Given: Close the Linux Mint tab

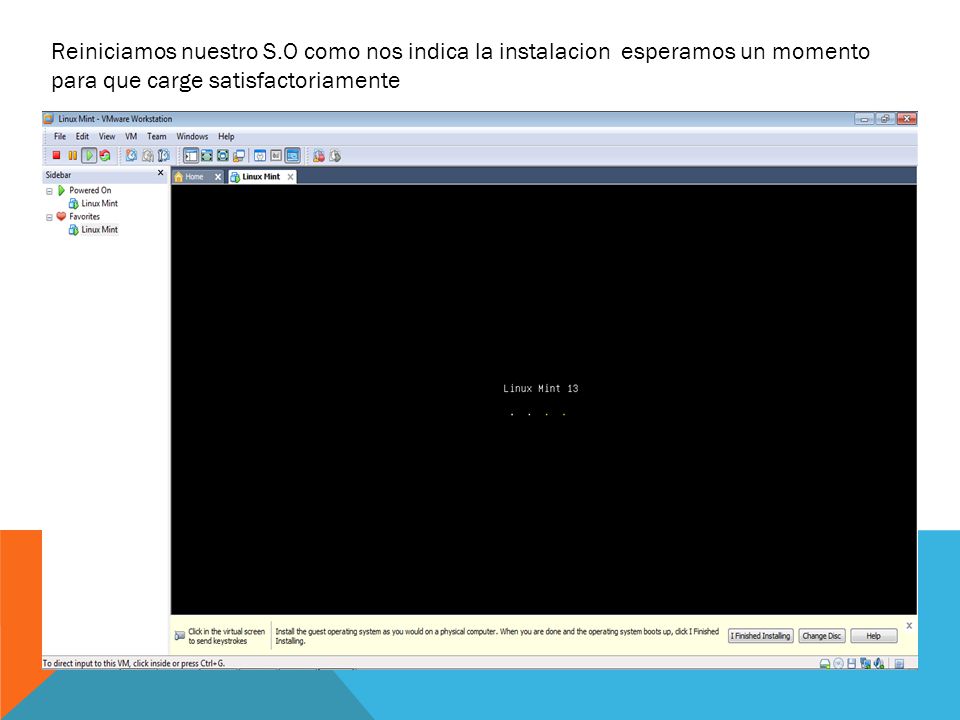Looking at the screenshot, I should coord(290,177).
